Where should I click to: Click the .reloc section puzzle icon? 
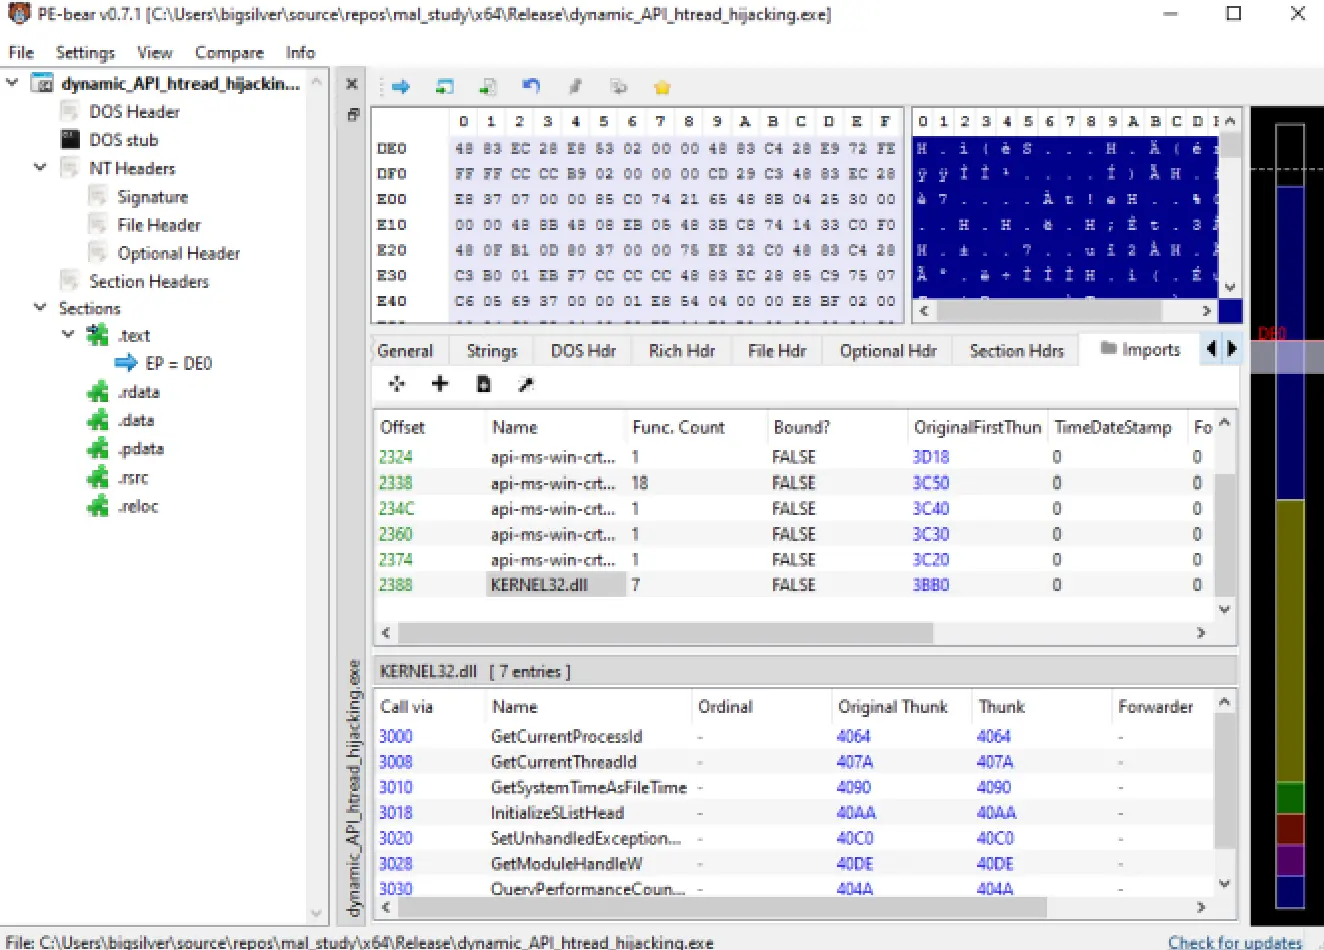pyautogui.click(x=98, y=506)
